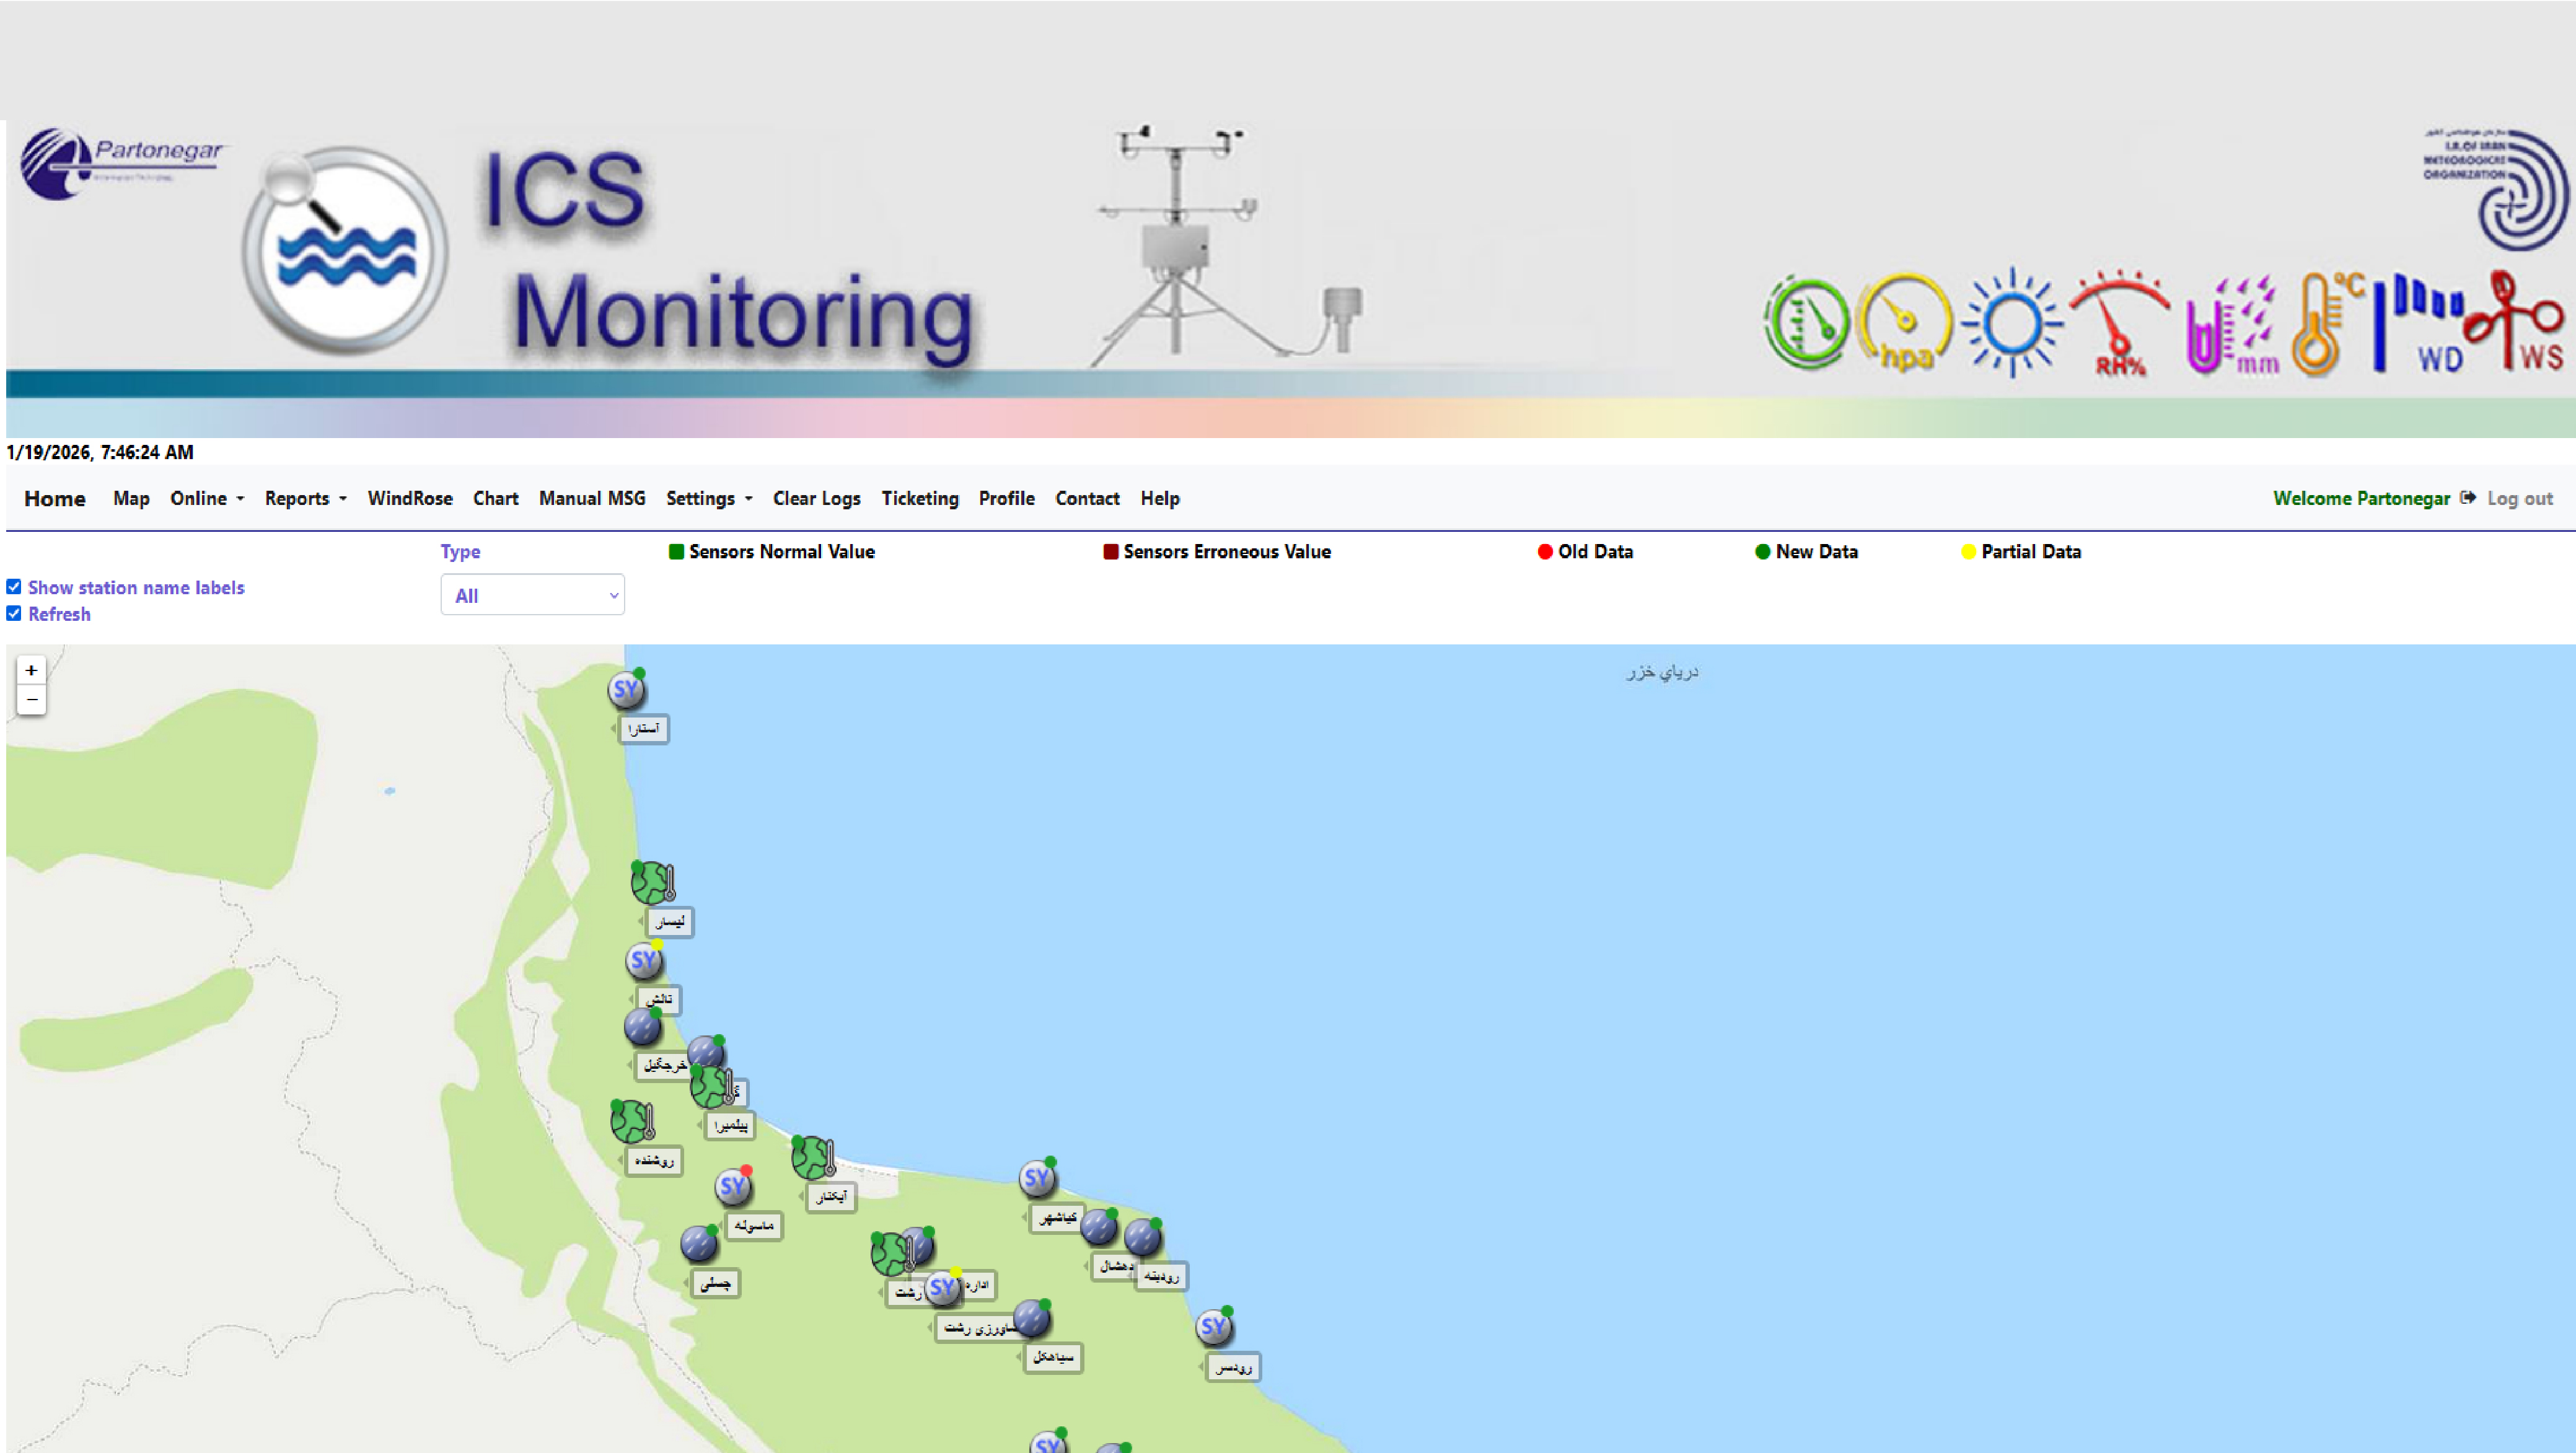
Task: Zoom in the map with plus button
Action: pyautogui.click(x=31, y=670)
